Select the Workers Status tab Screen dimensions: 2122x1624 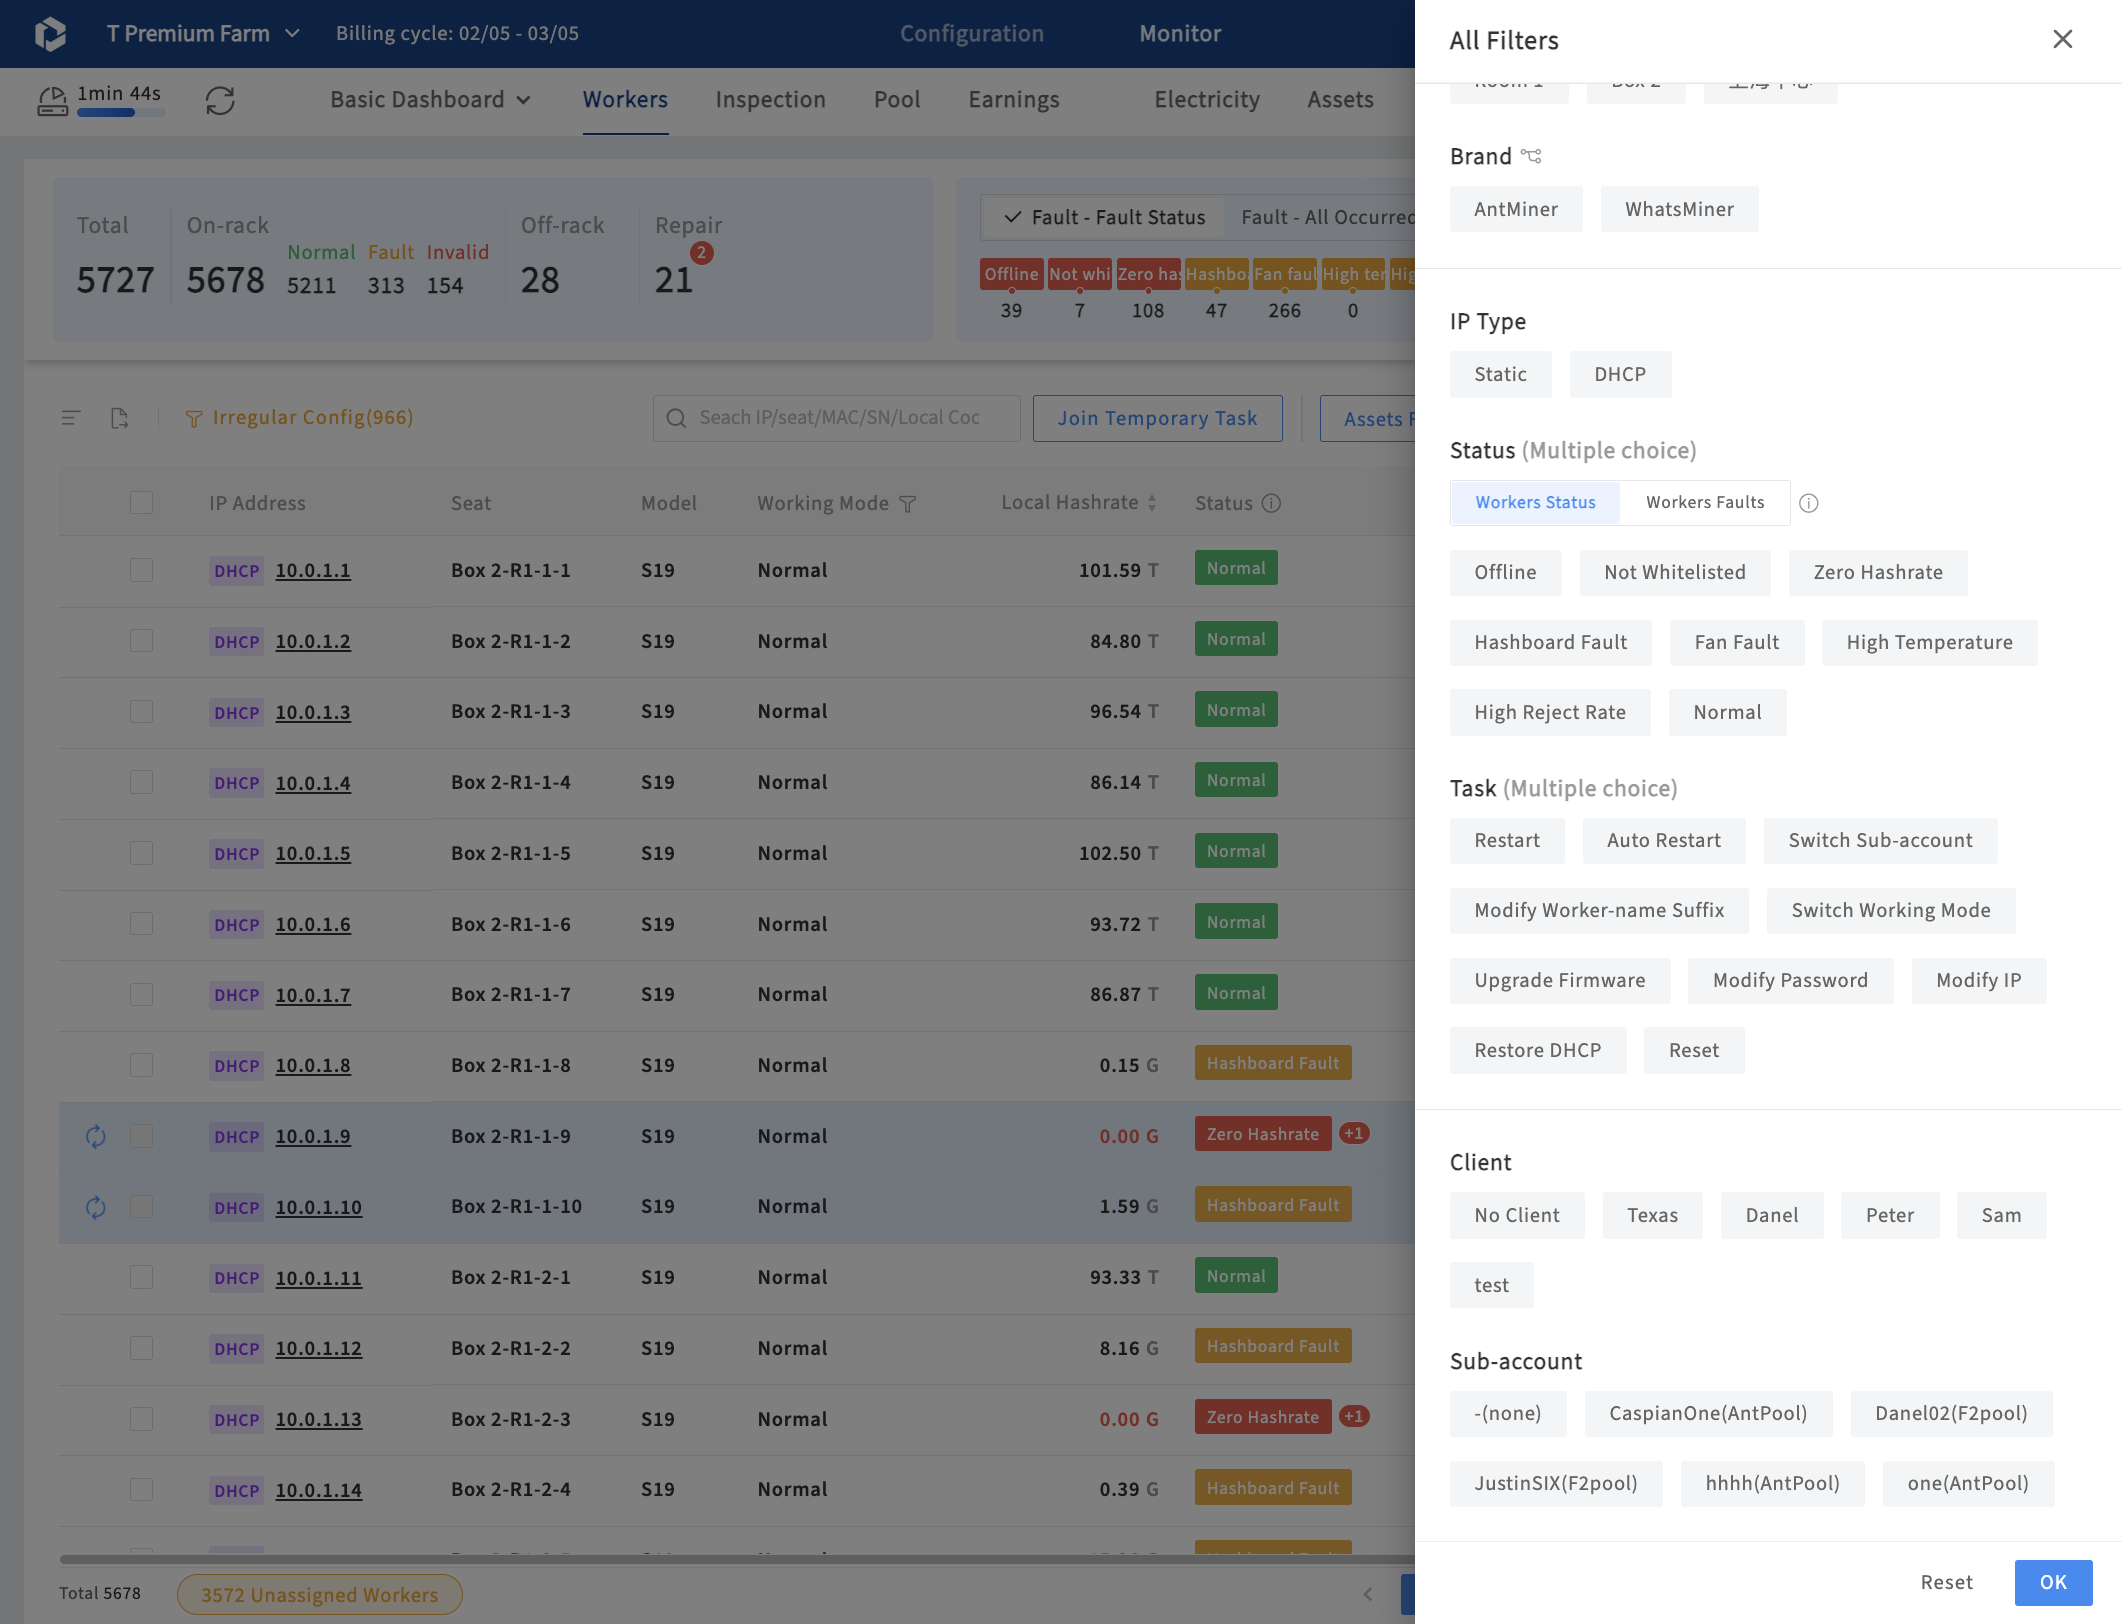(x=1535, y=502)
